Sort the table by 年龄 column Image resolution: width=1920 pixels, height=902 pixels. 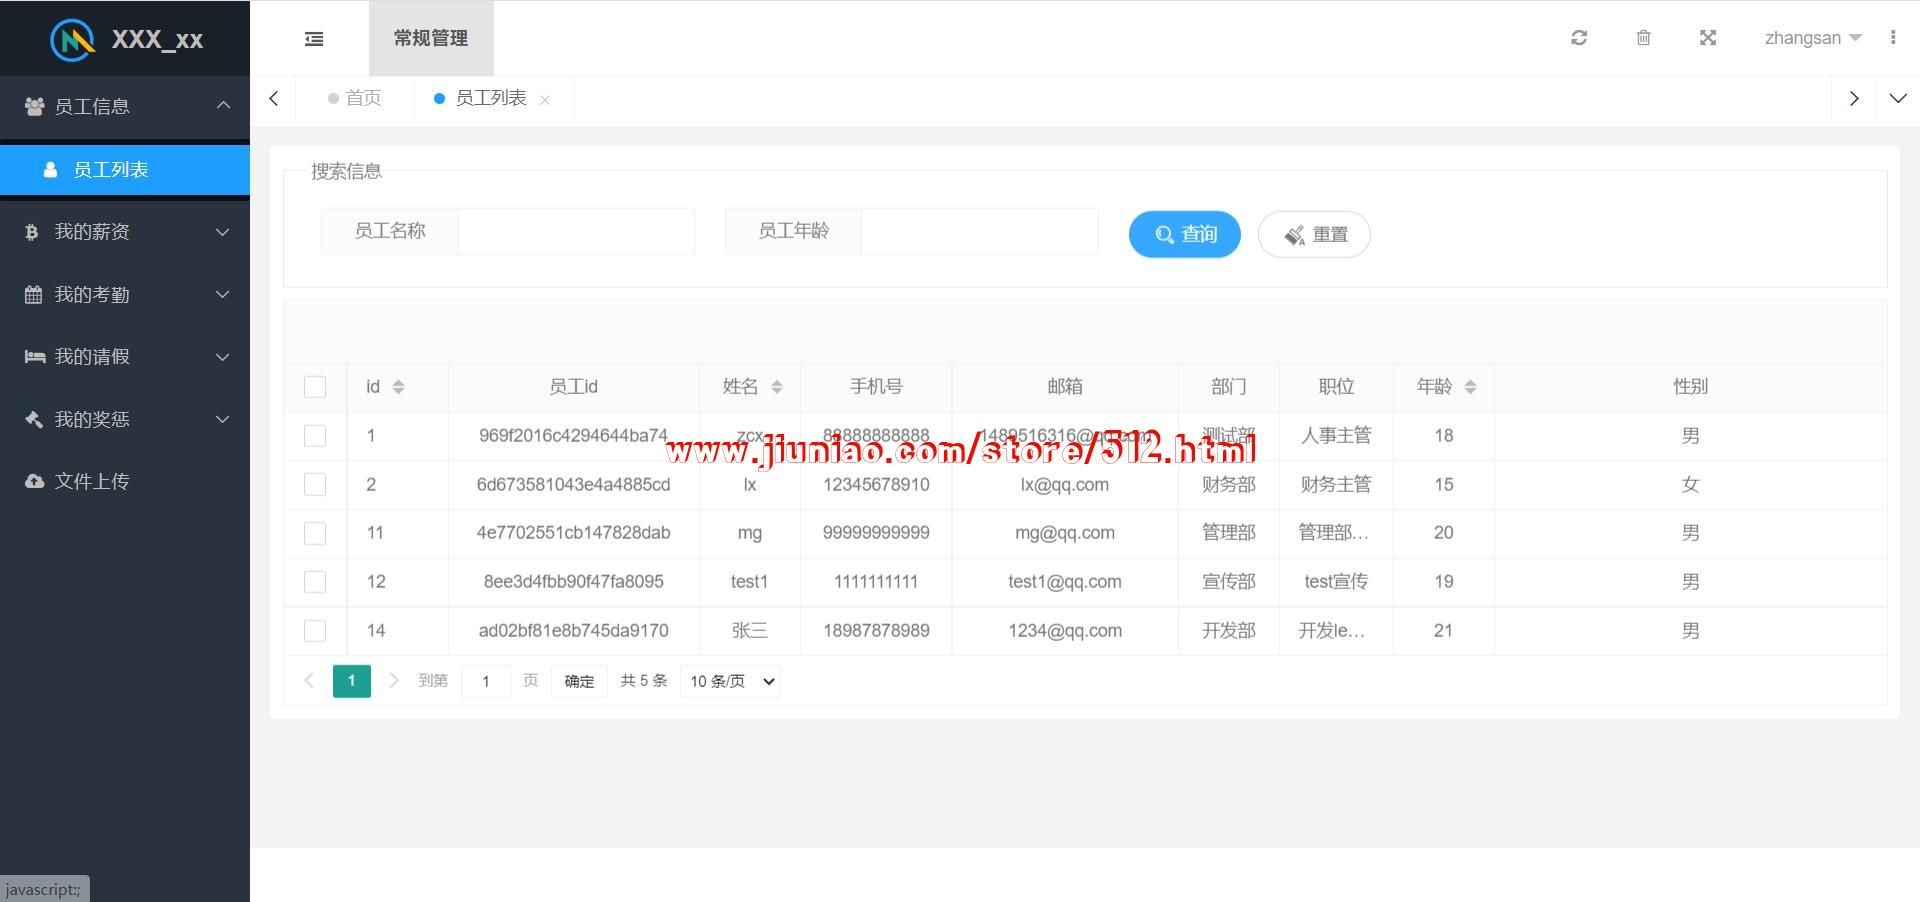[x=1470, y=387]
